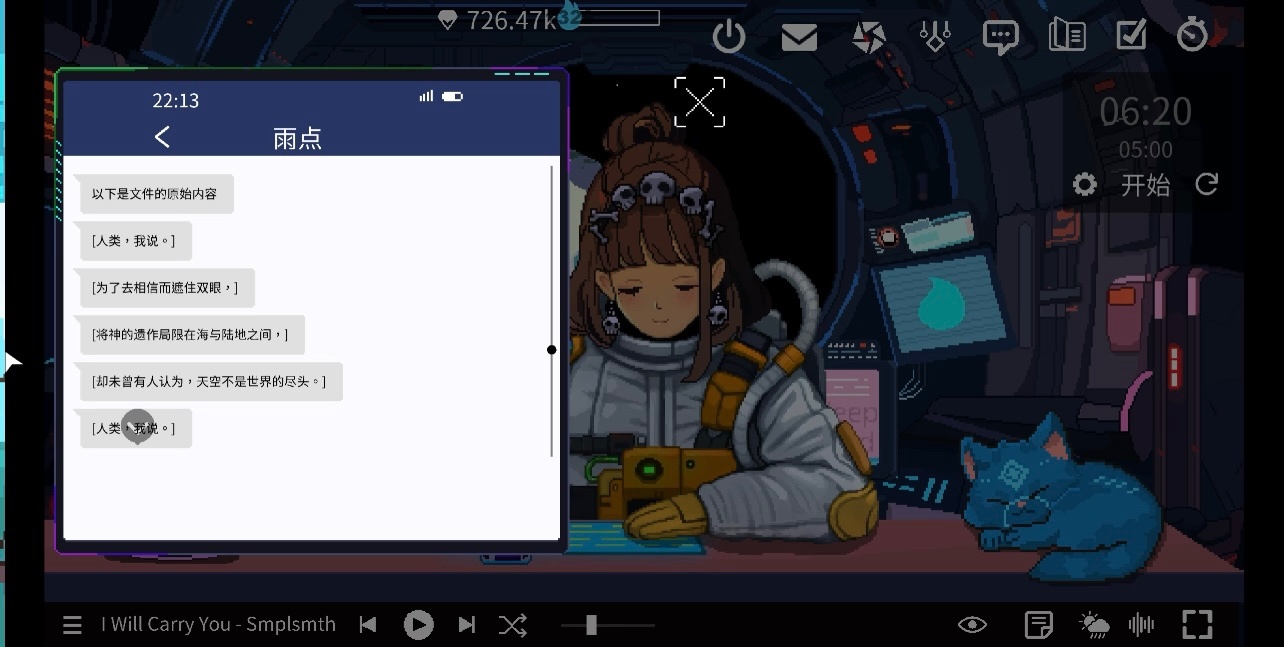
Task: Click the 726.47k gem counter
Action: click(x=497, y=19)
